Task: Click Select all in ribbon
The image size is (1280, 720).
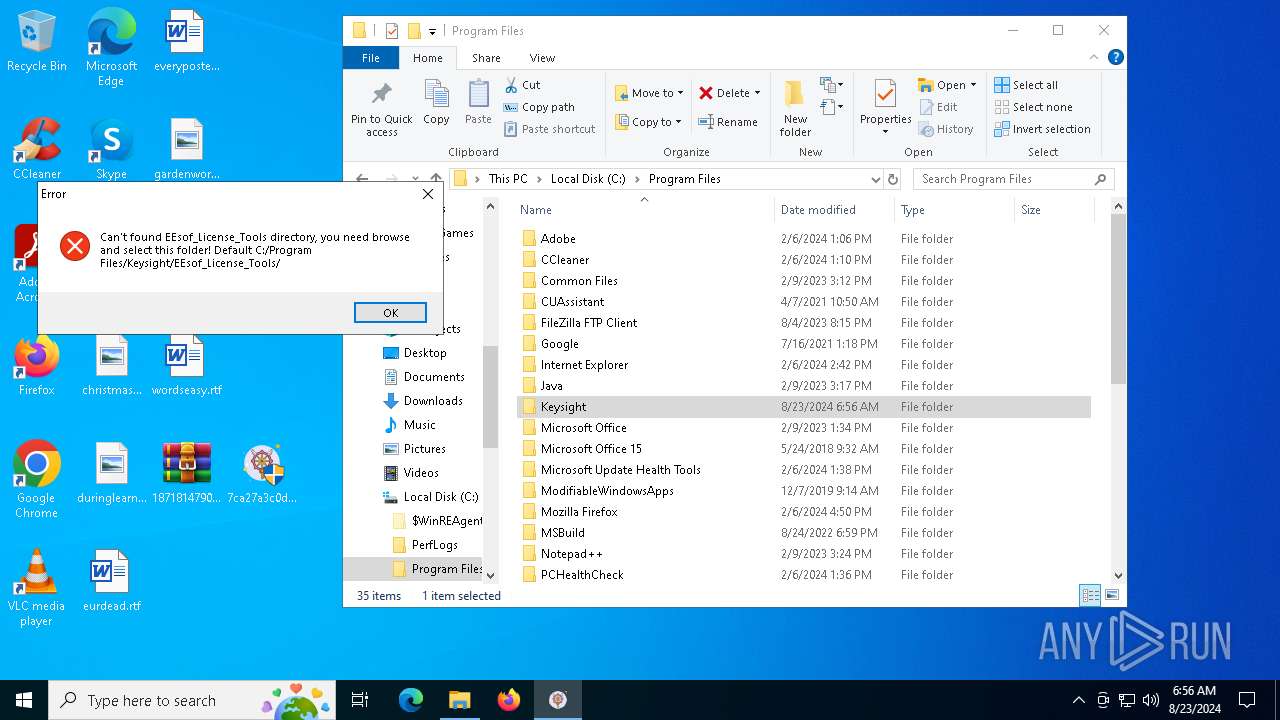Action: pyautogui.click(x=1026, y=85)
